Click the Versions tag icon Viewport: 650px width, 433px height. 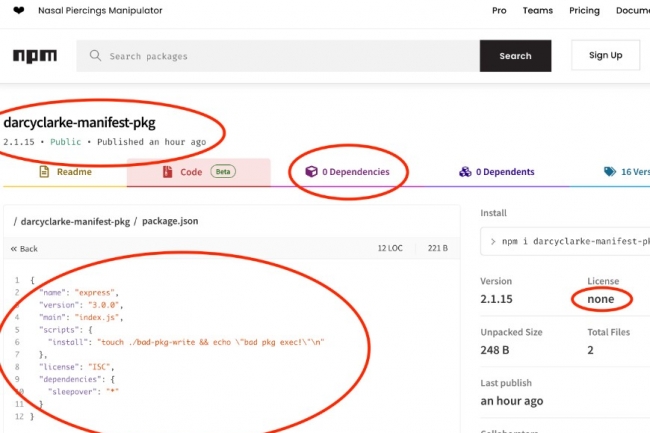click(x=609, y=172)
